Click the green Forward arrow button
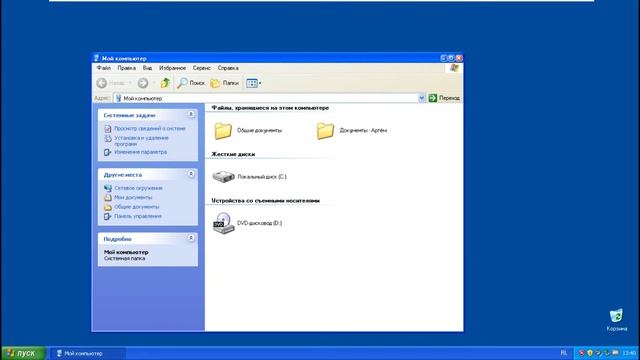 (x=143, y=83)
